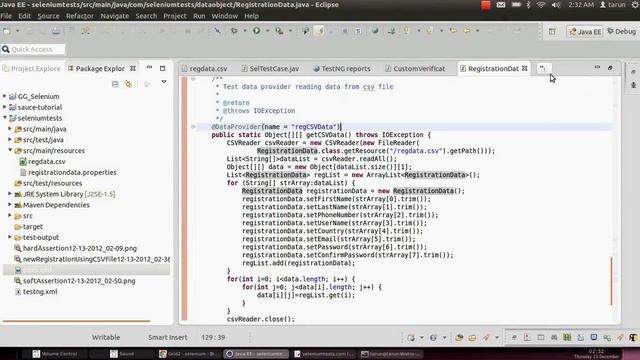Screen dimensions: 640x360
Task: Click the rightmost T icon in status bar
Action: tap(633, 338)
